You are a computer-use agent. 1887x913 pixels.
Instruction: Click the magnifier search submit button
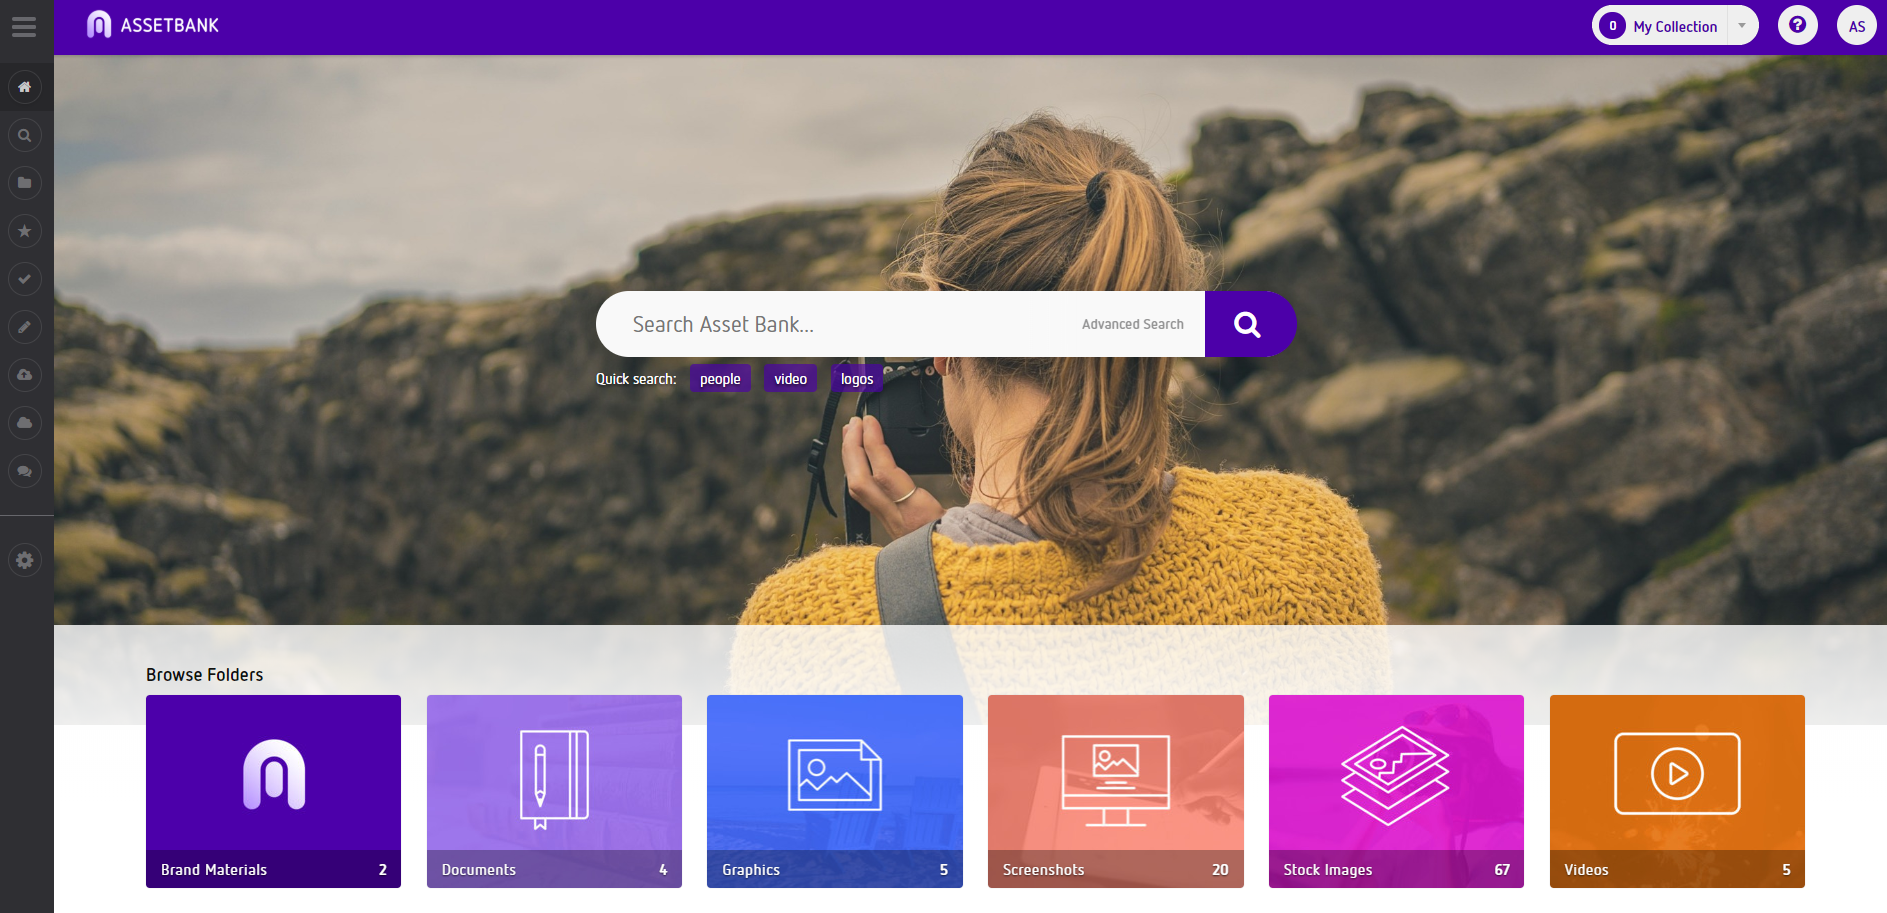[1249, 324]
